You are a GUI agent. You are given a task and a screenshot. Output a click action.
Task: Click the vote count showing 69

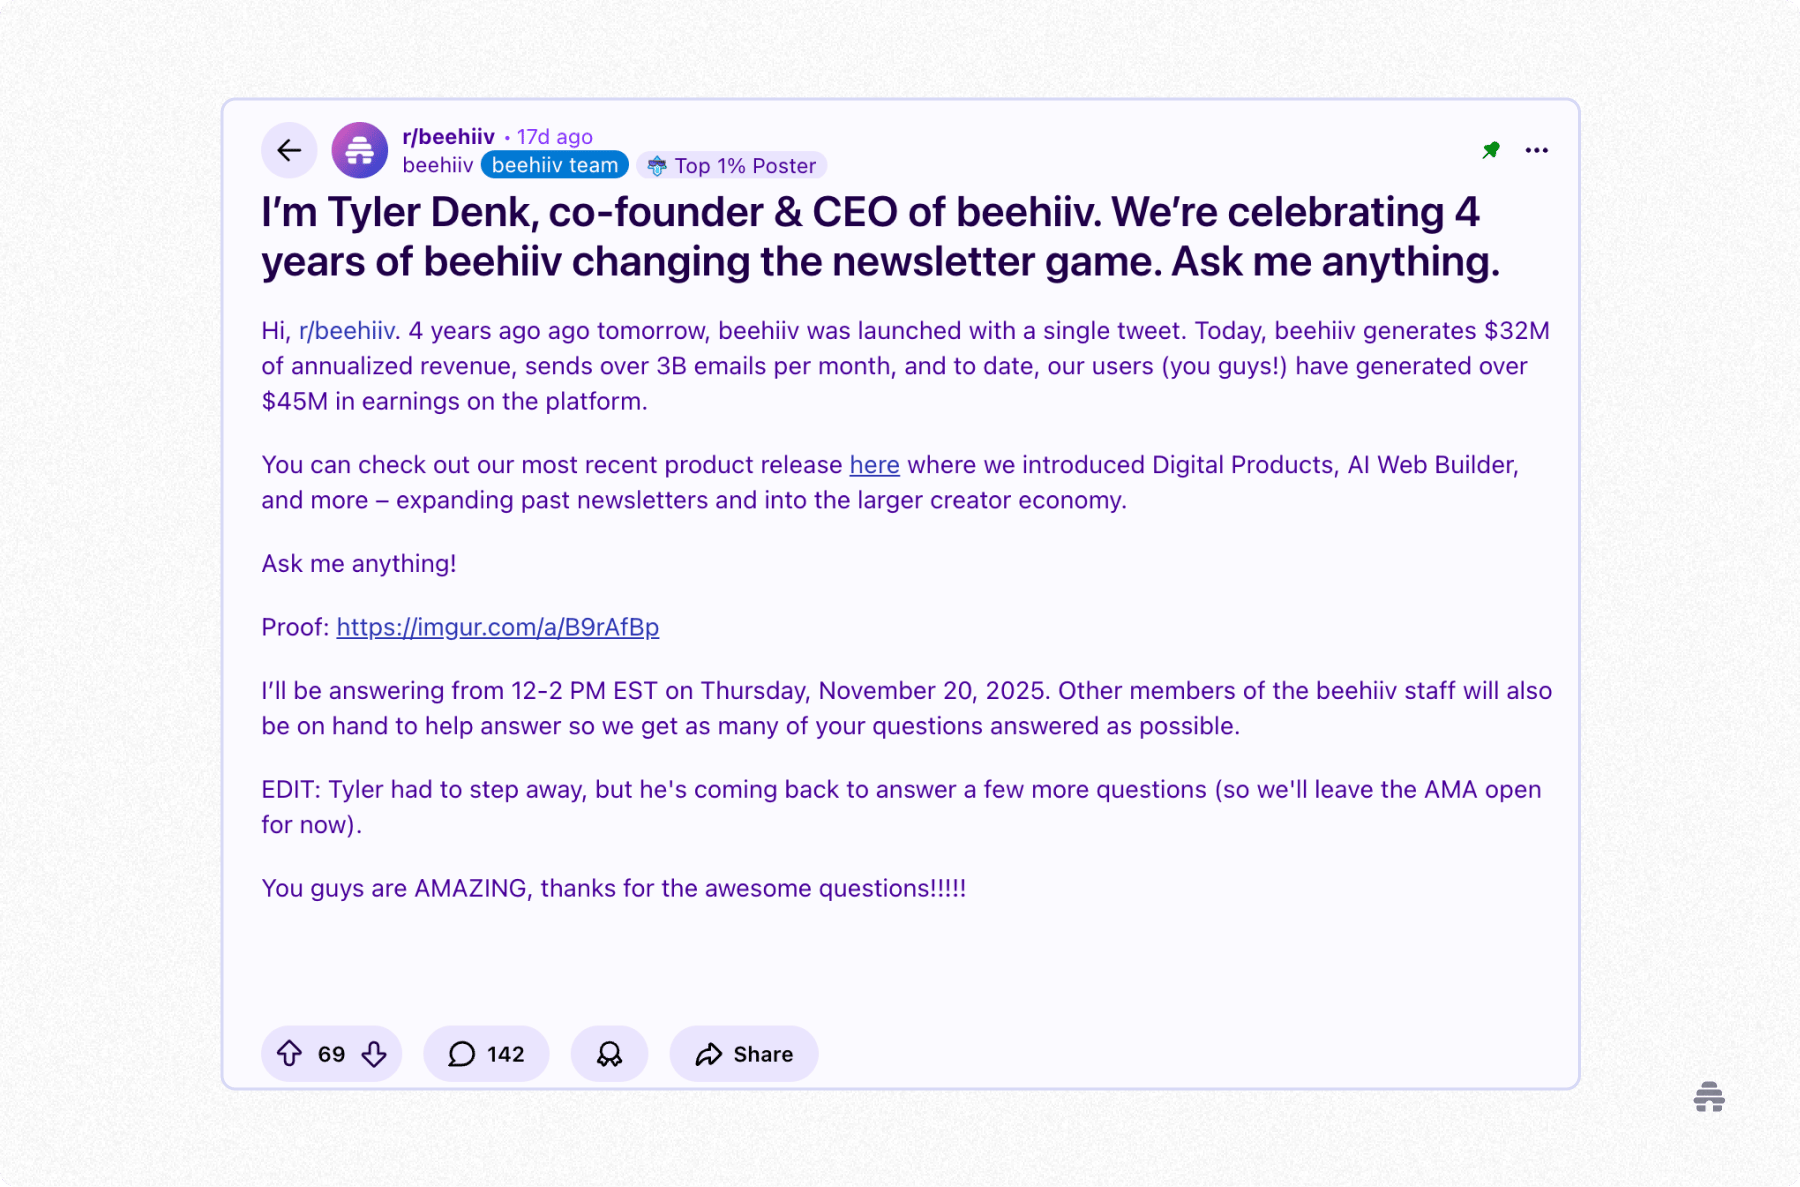tap(331, 1053)
